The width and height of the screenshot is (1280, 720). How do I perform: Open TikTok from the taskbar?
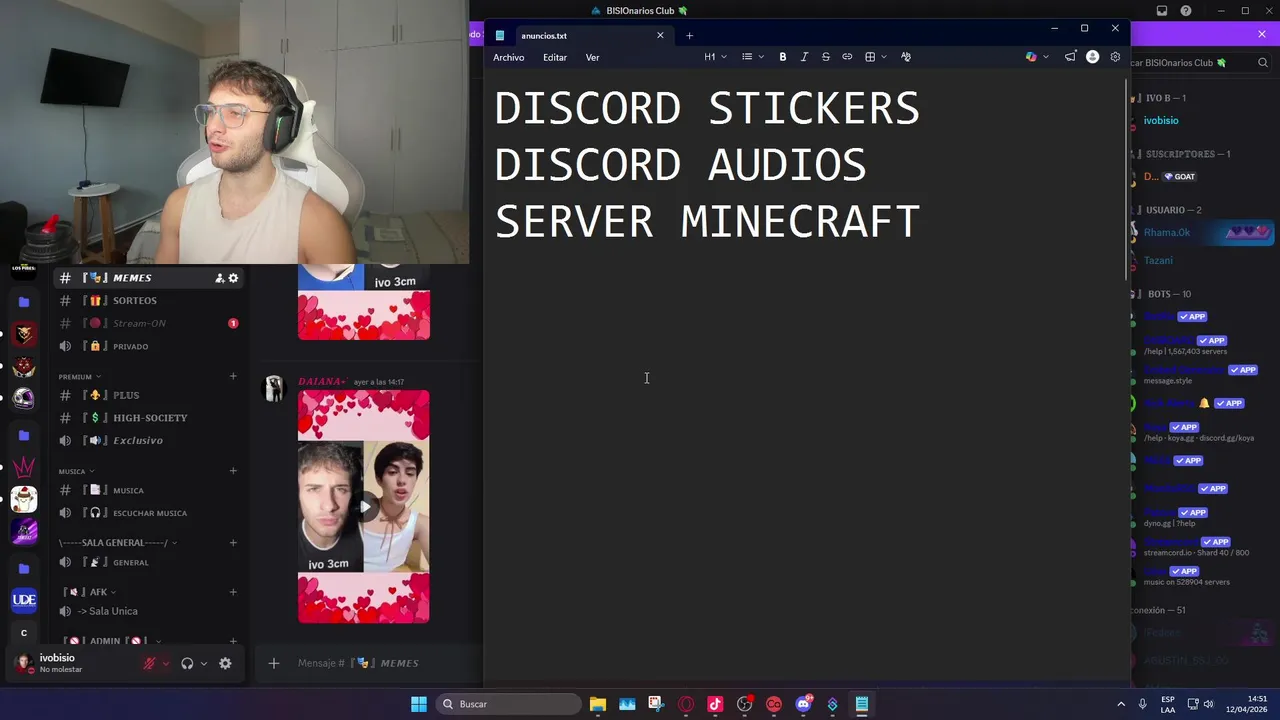[715, 704]
